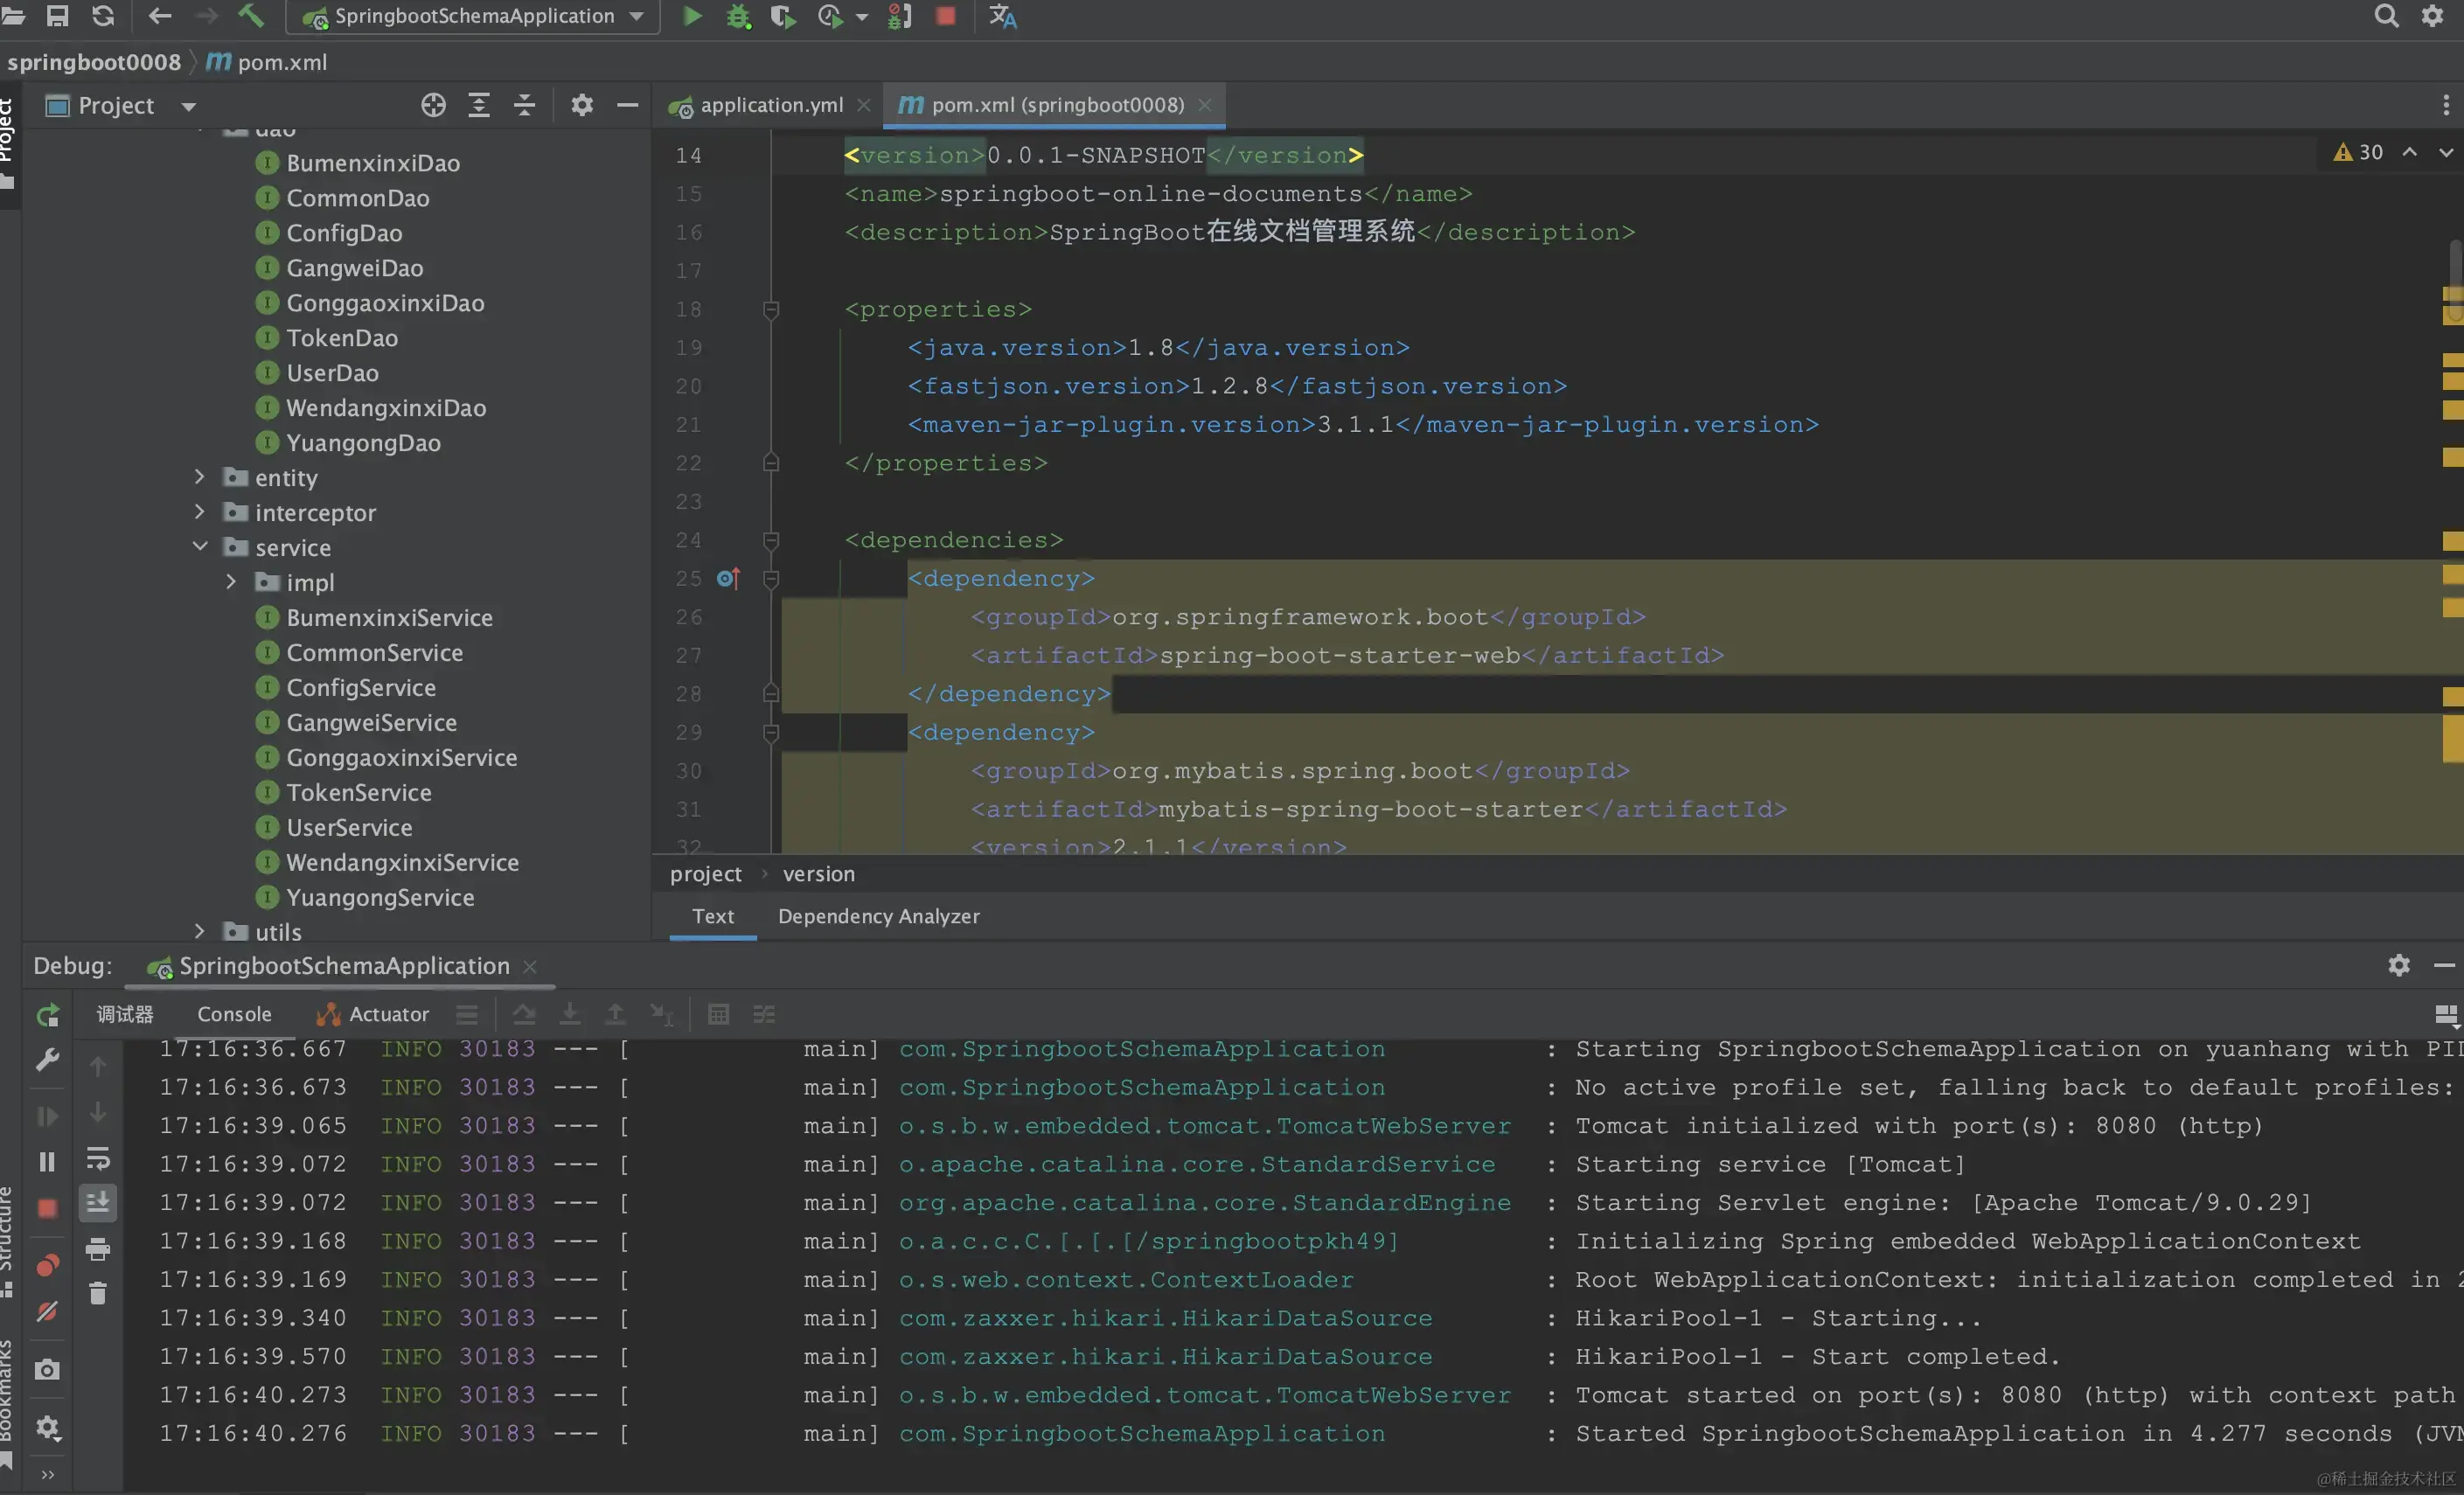Open the Actuator tab
Screen dimensions: 2464x1495
click(x=387, y=1014)
